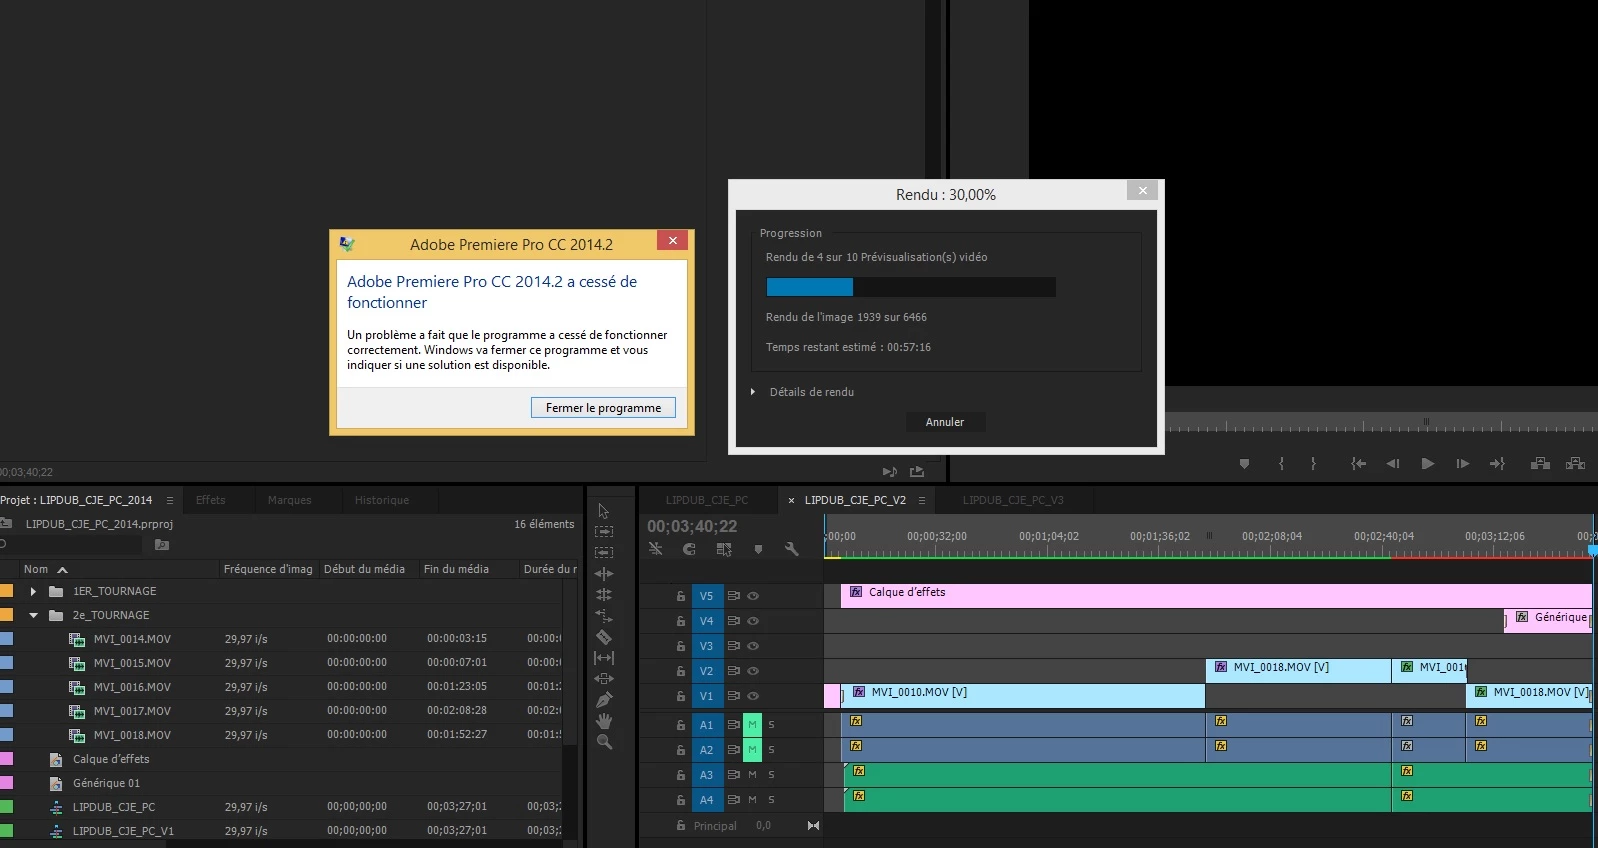The height and width of the screenshot is (848, 1598).
Task: Click Mark In brace in program monitor
Action: pyautogui.click(x=1281, y=463)
